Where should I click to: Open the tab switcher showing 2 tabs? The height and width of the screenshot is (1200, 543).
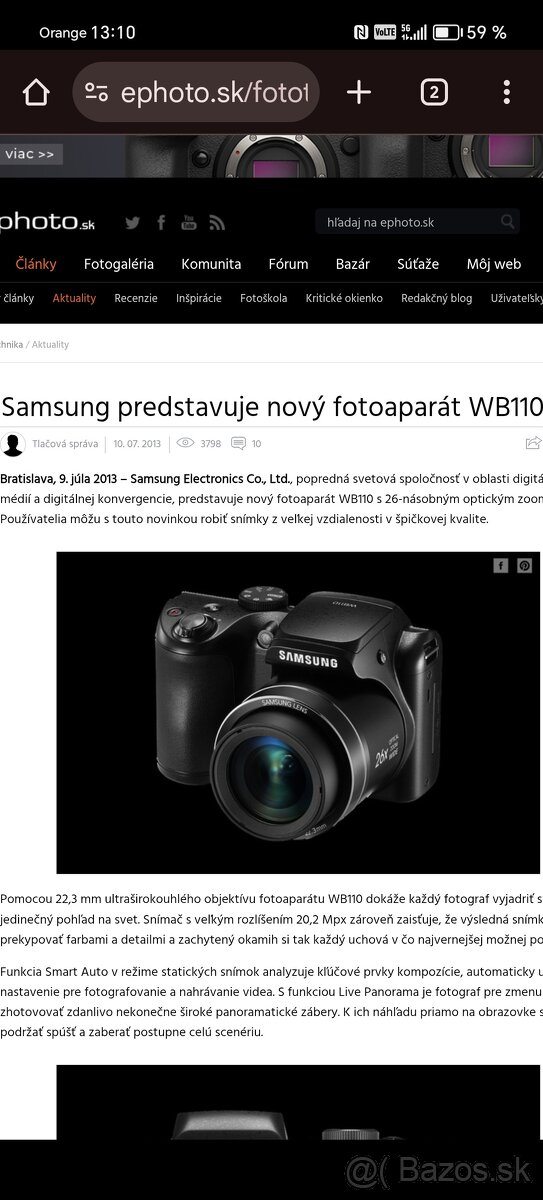pos(433,93)
